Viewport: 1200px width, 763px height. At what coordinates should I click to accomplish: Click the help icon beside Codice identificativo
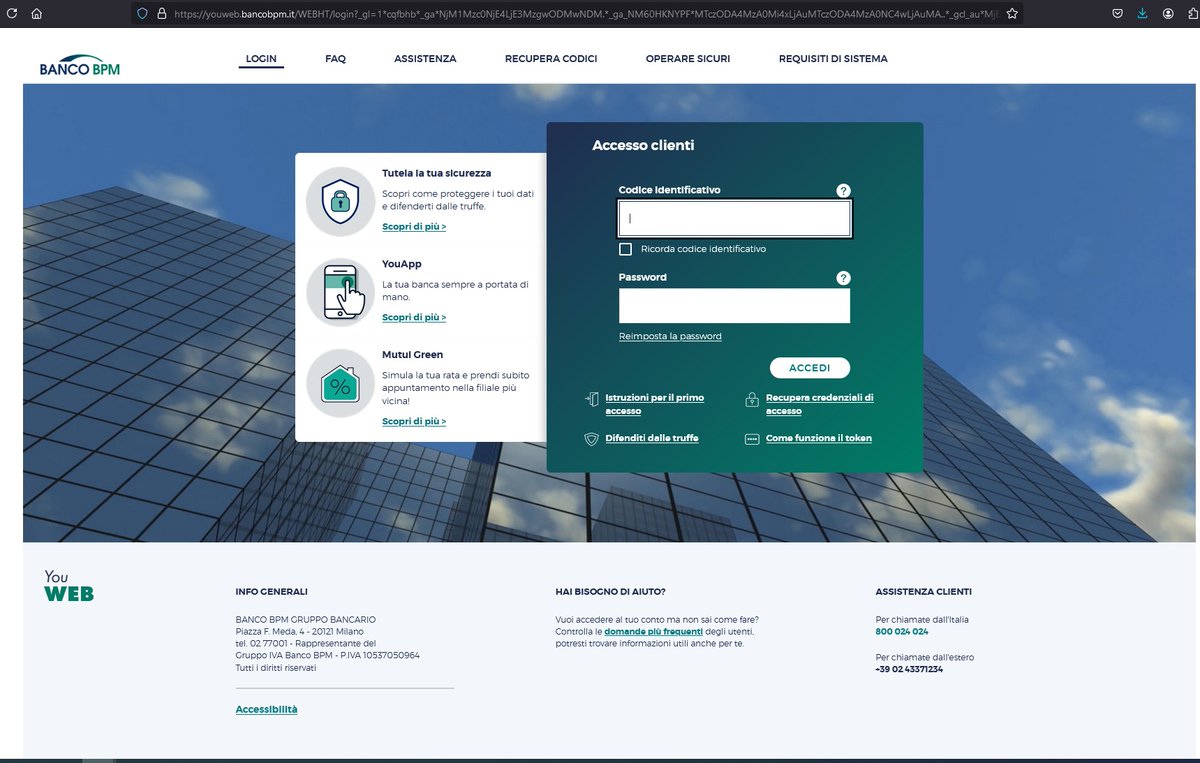[843, 191]
